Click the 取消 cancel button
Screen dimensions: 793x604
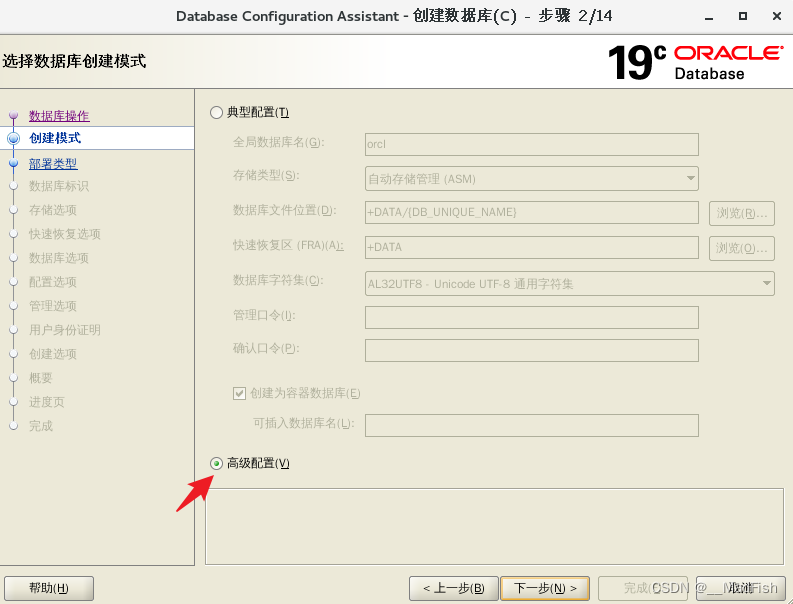click(741, 588)
